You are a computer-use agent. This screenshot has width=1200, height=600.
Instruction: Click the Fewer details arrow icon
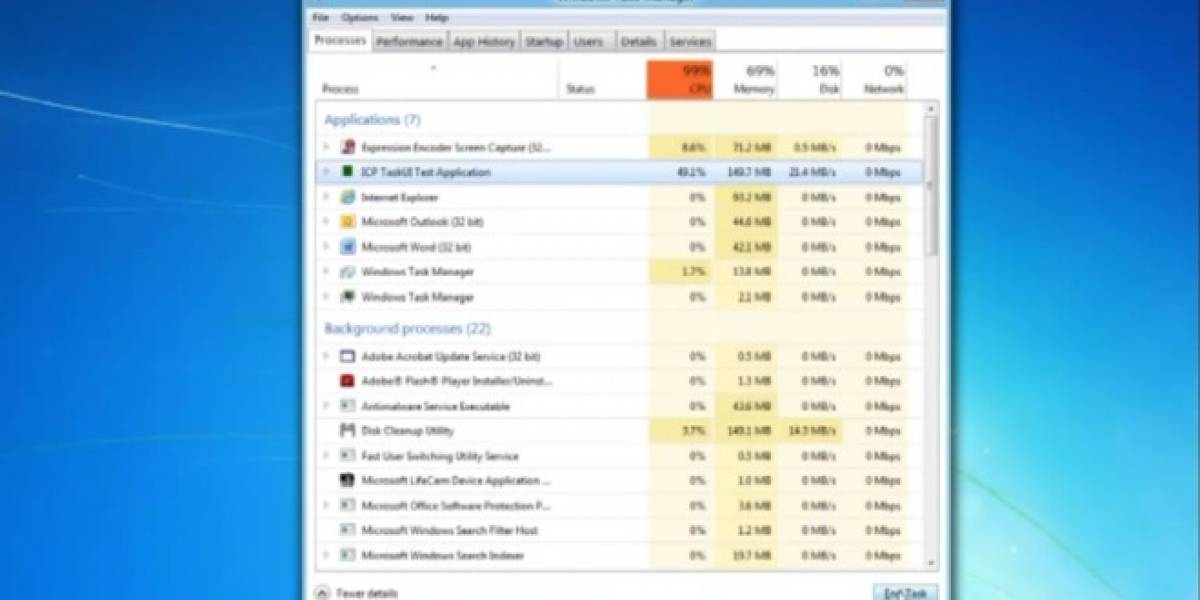321,592
